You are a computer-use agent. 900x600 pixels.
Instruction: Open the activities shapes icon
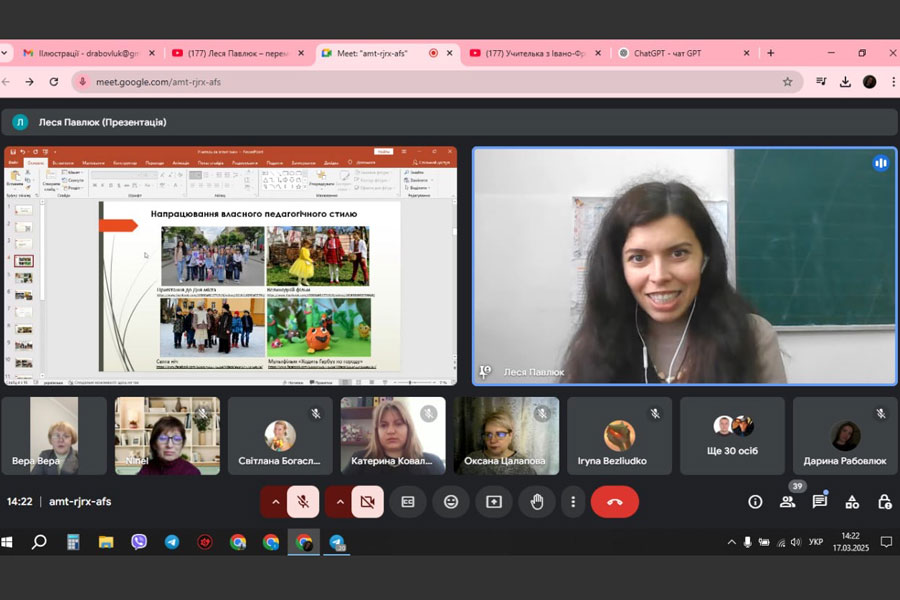point(852,502)
